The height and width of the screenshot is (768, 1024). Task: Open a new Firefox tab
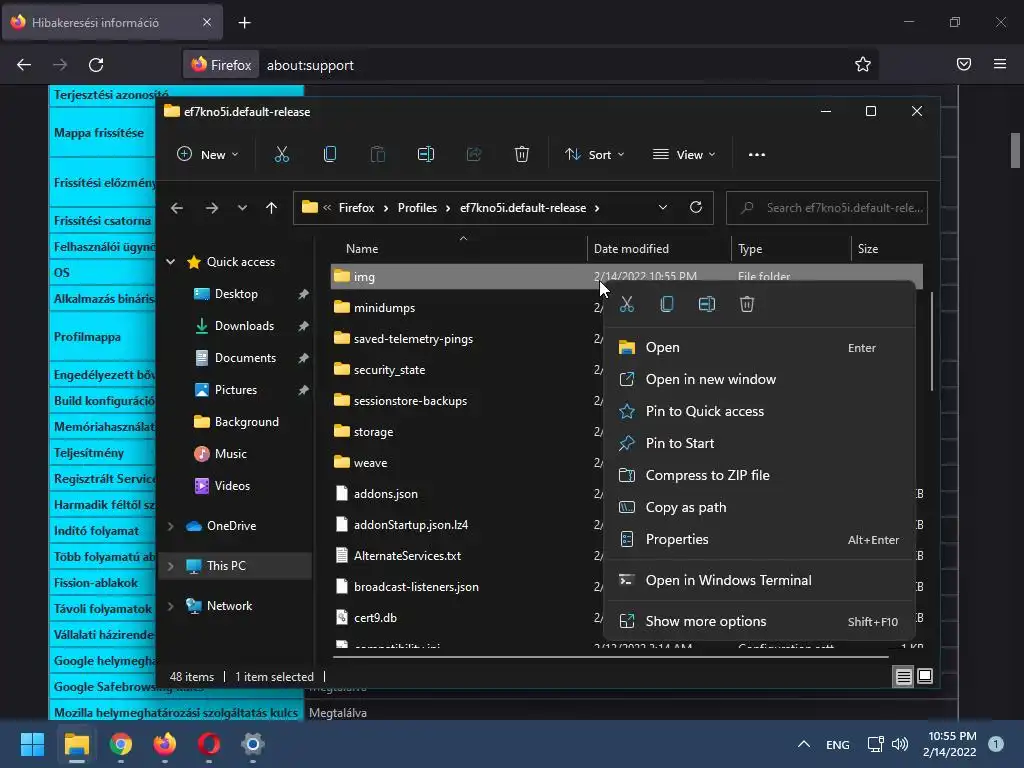[x=244, y=23]
